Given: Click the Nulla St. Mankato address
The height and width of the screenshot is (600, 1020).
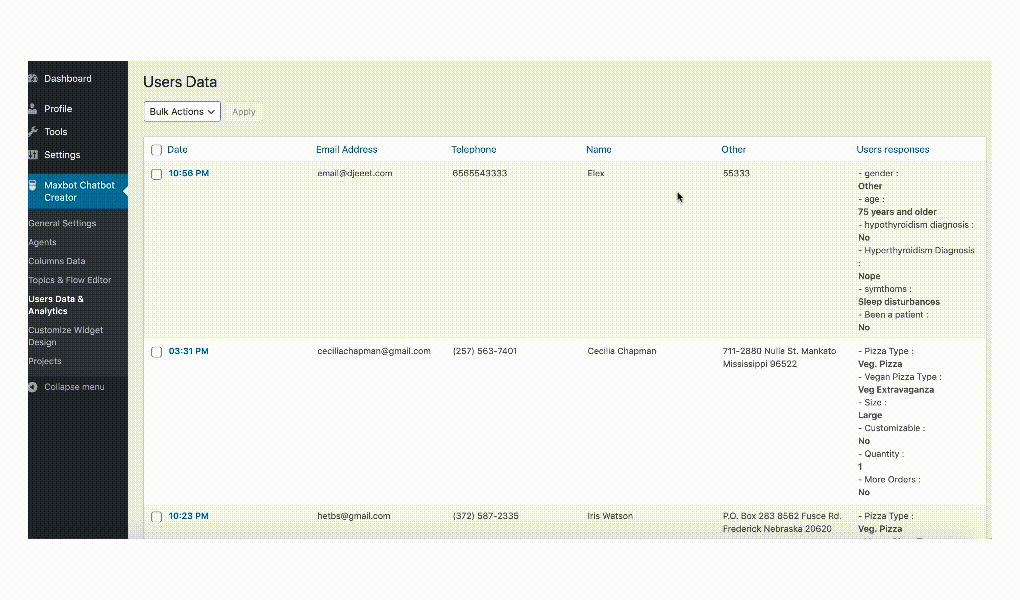Looking at the screenshot, I should pyautogui.click(x=779, y=357).
